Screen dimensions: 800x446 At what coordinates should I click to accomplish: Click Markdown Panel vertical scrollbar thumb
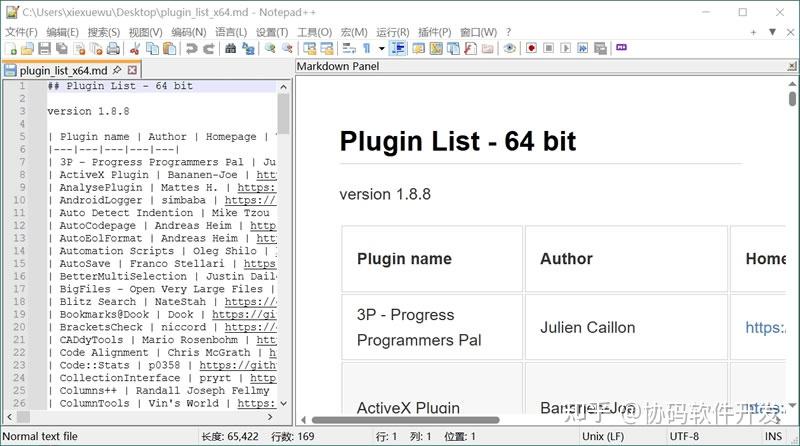pos(792,98)
